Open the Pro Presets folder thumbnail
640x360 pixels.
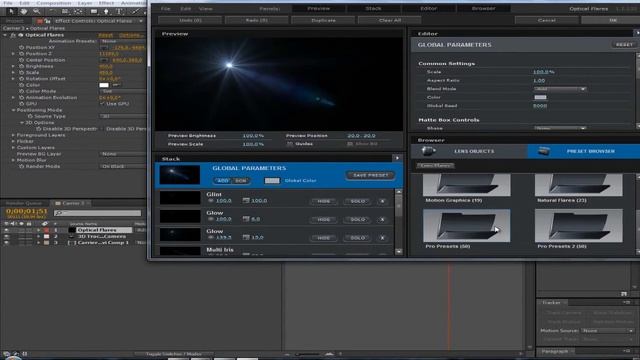tap(466, 226)
